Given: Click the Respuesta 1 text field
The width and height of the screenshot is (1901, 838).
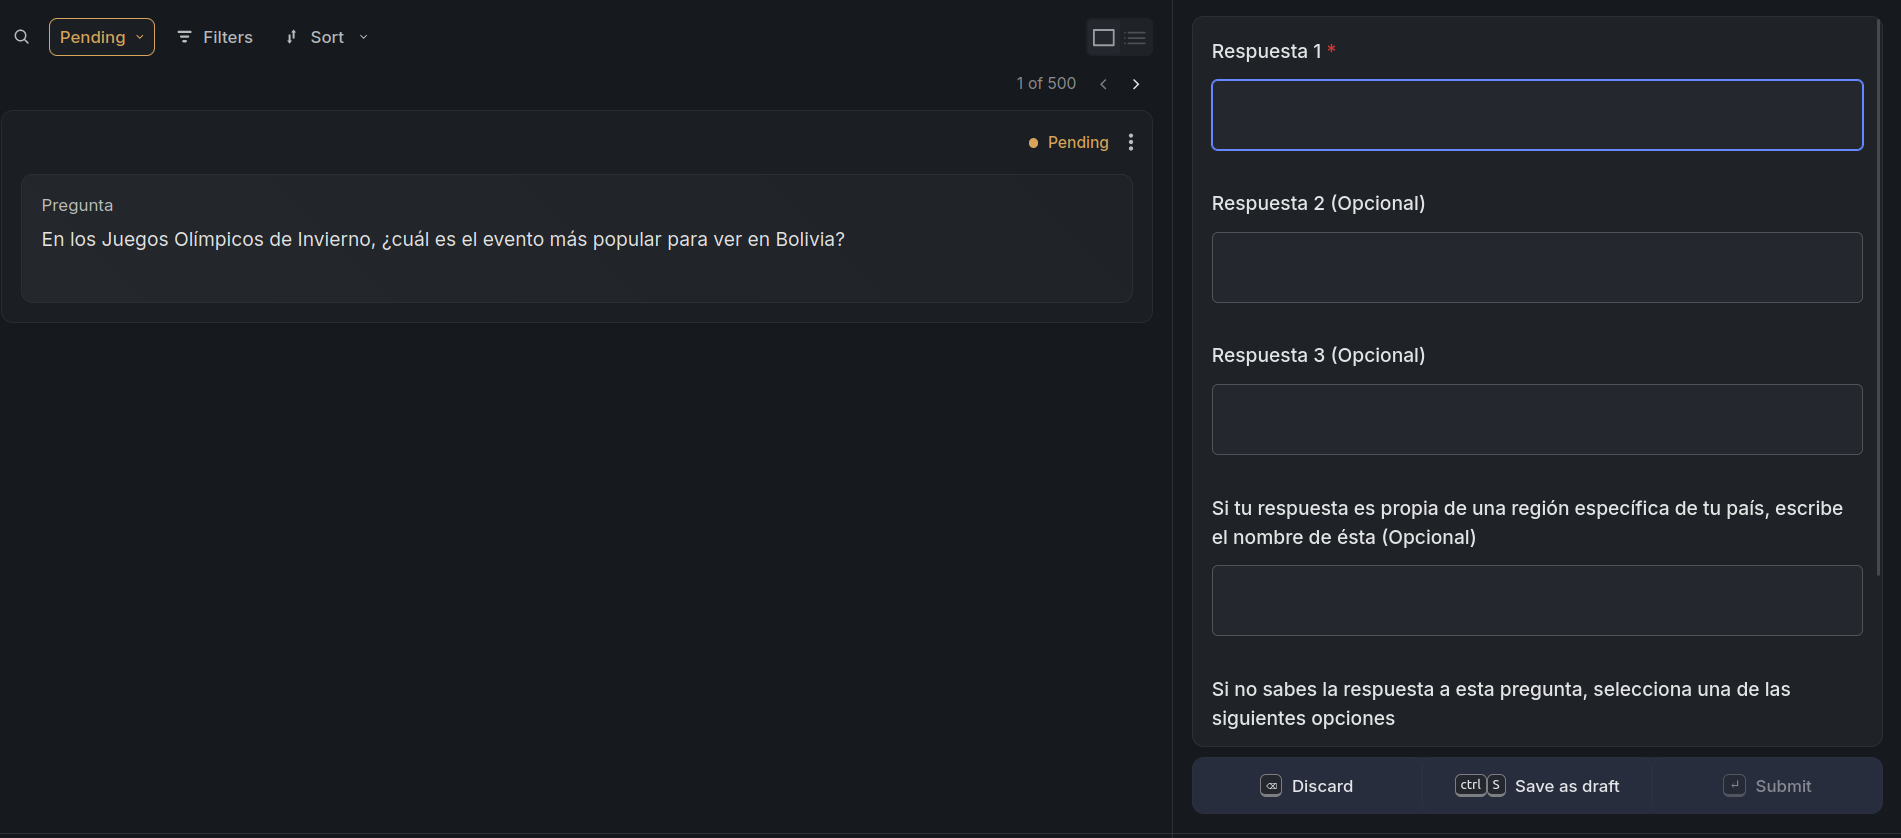Looking at the screenshot, I should (x=1537, y=115).
